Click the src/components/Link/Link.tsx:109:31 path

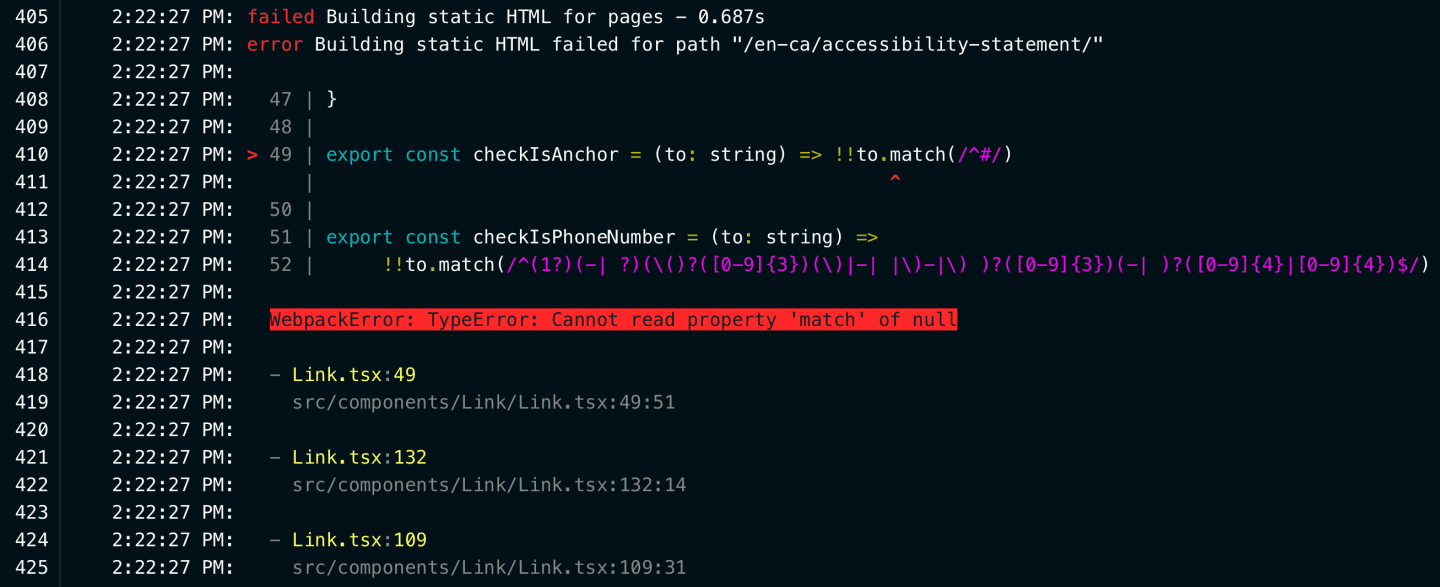(489, 568)
